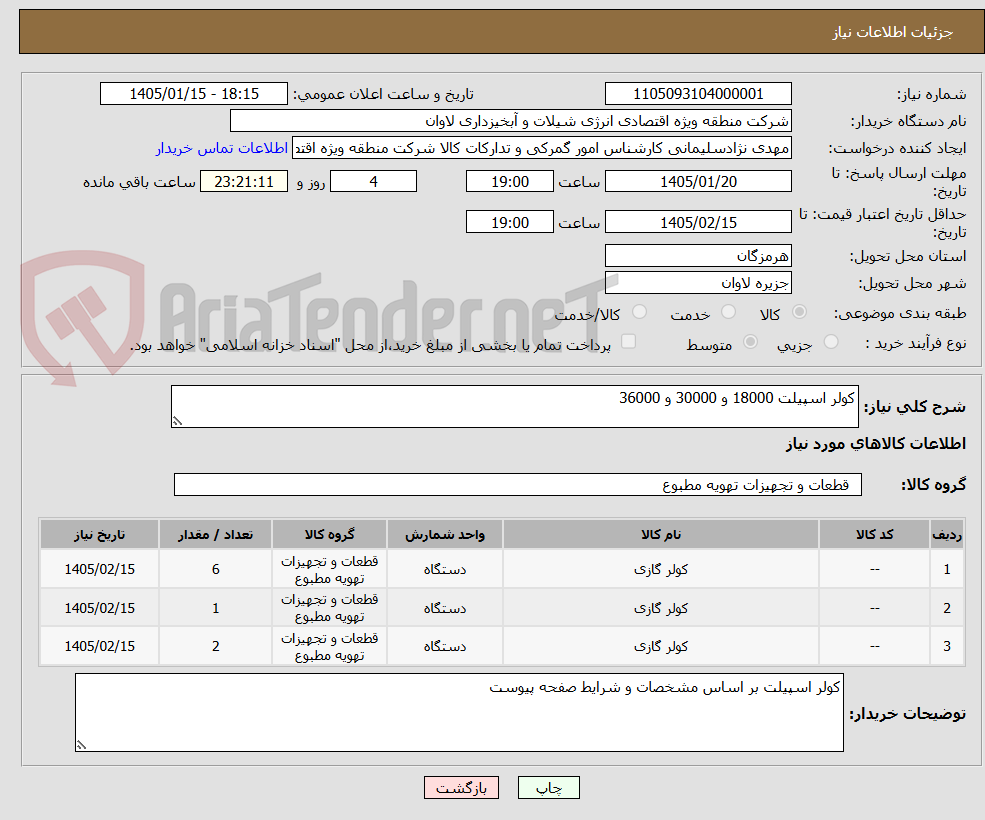
Task: Open buyer contact info link
Action: (x=222, y=148)
